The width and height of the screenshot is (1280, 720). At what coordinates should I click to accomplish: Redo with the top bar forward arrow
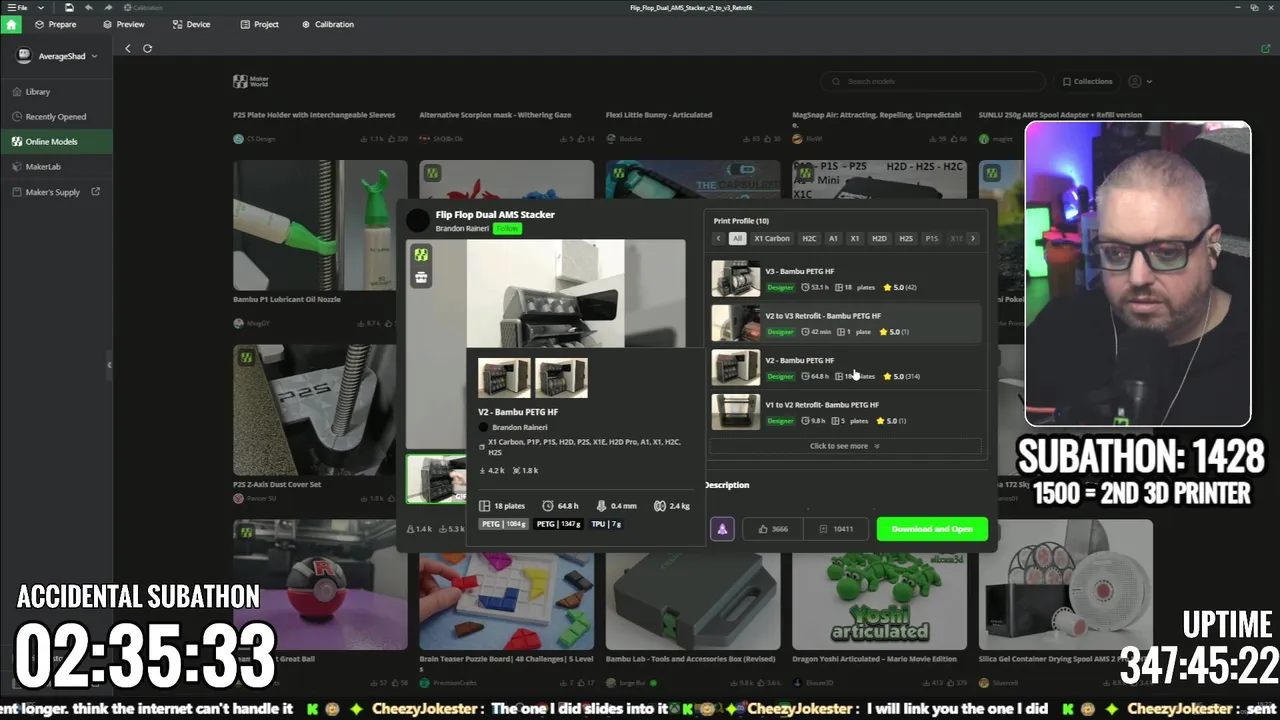pos(108,8)
